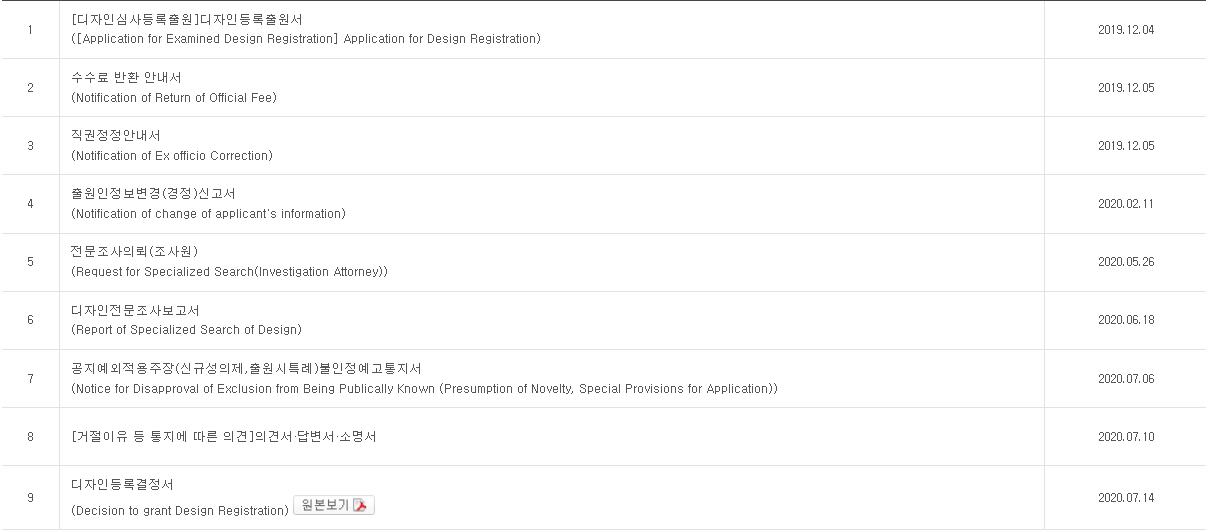Select the 출원인정보변경(경정)신고서 entry

pos(154,193)
